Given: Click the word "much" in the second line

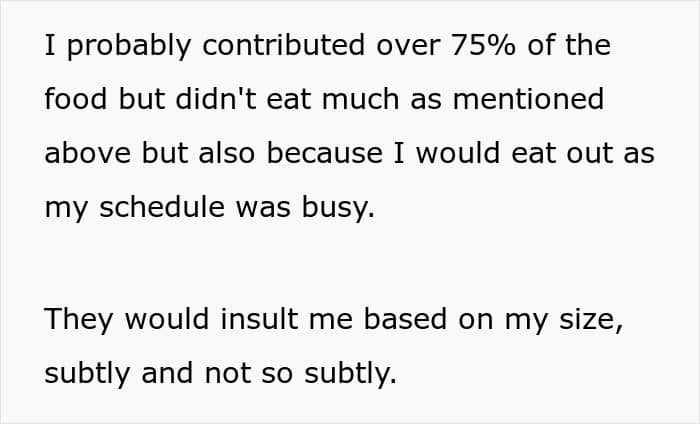Looking at the screenshot, I should click(360, 99).
